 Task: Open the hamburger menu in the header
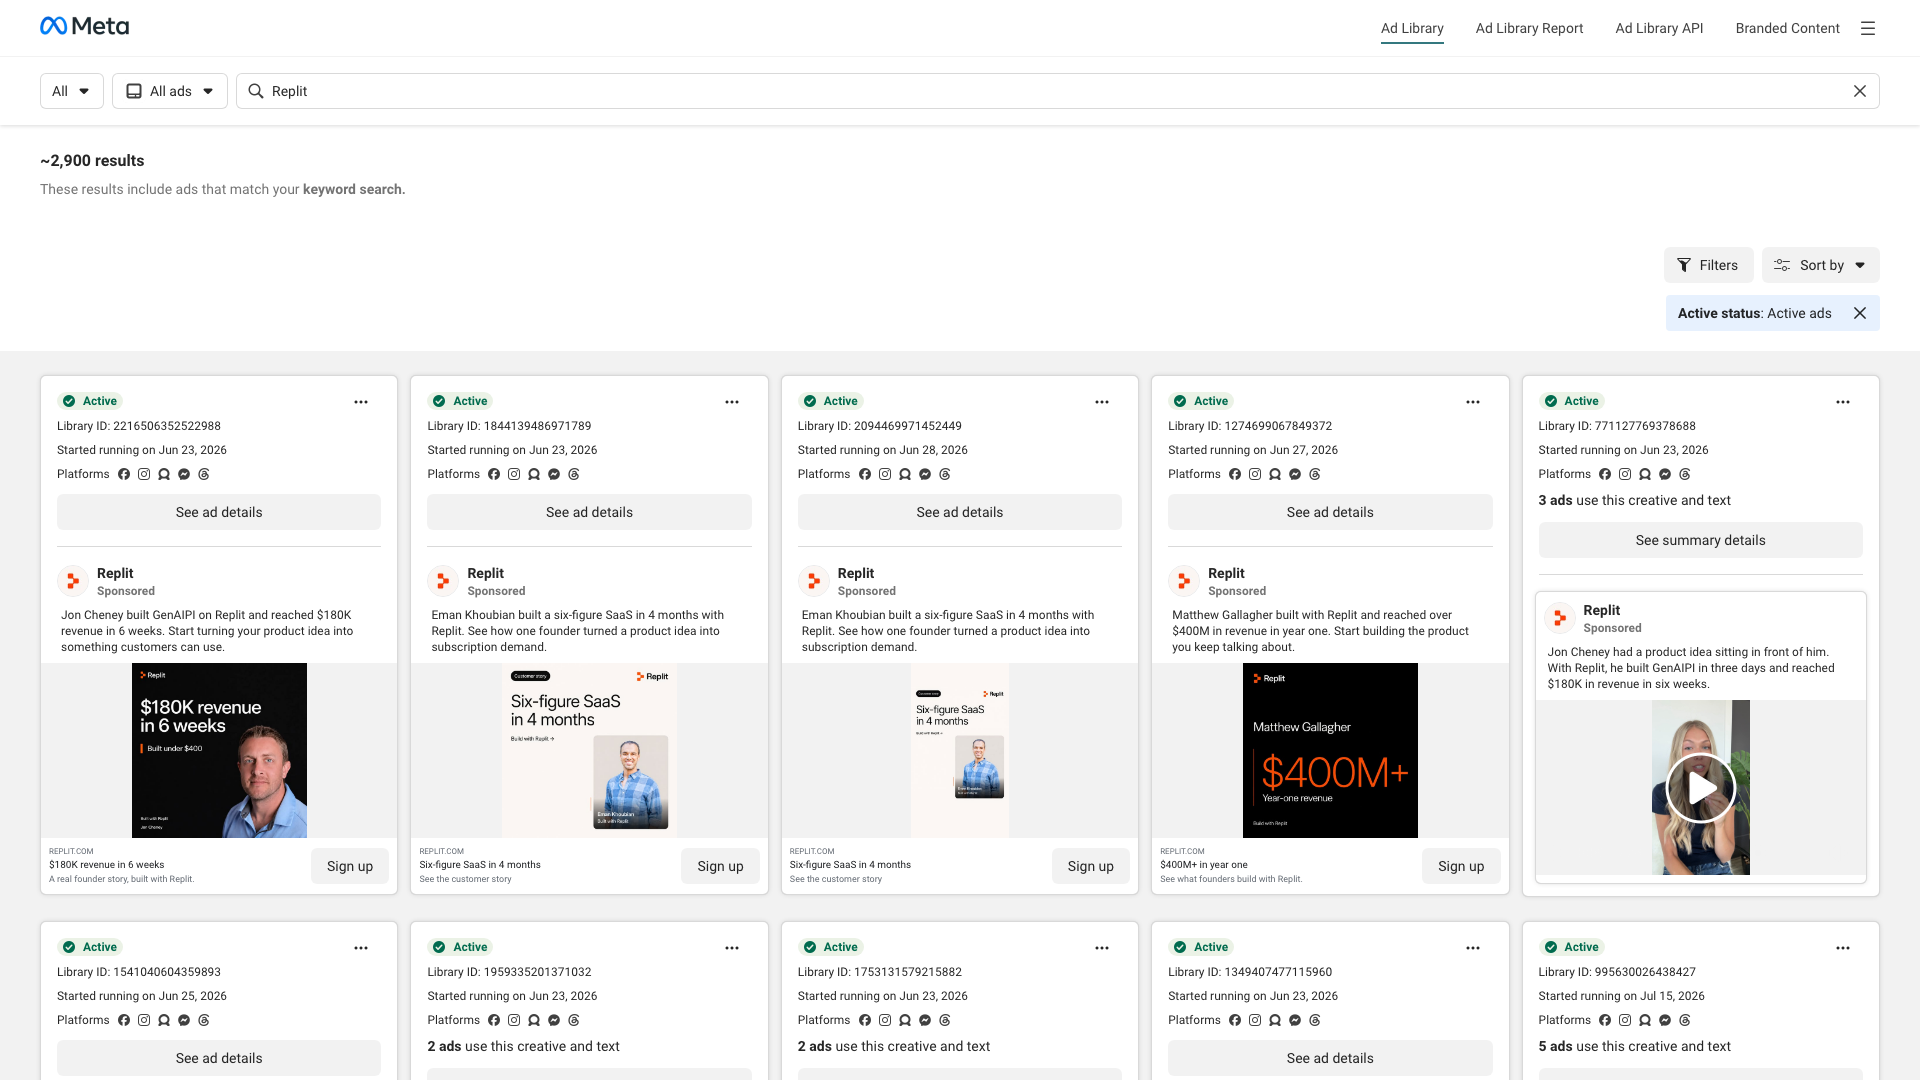[x=1867, y=28]
